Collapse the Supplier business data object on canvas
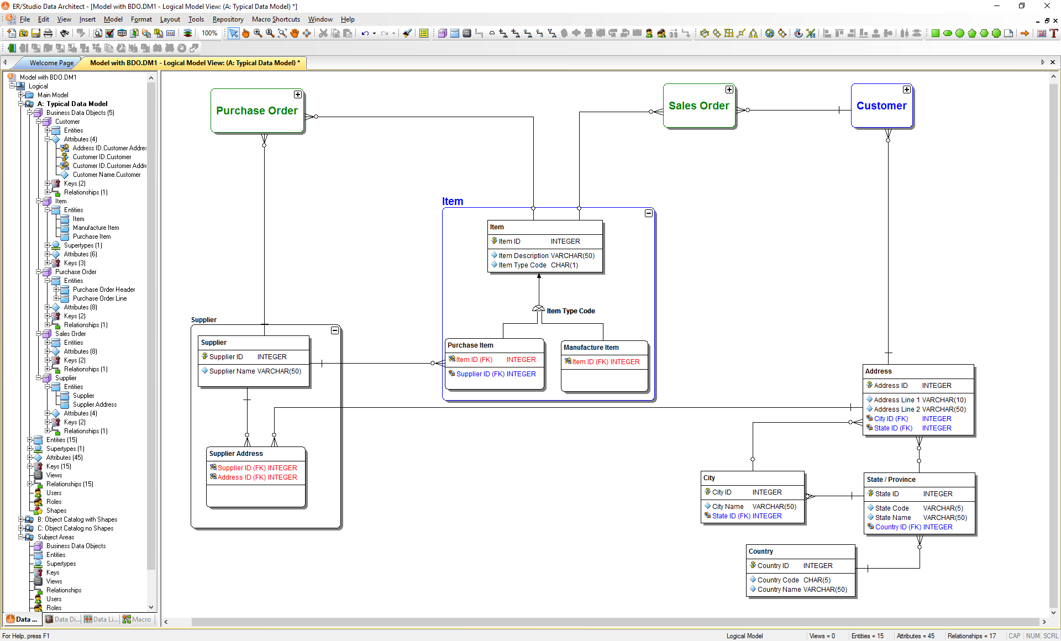 334,330
